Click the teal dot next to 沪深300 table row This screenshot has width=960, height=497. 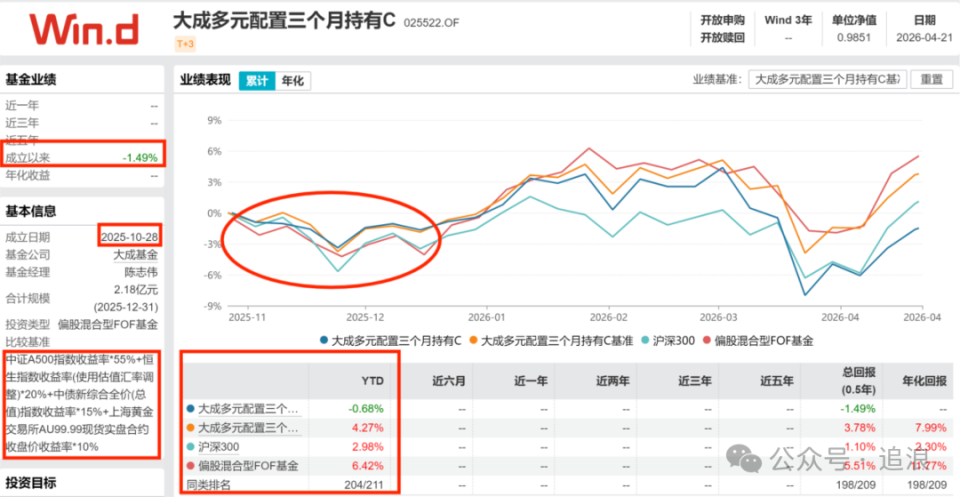coord(191,447)
